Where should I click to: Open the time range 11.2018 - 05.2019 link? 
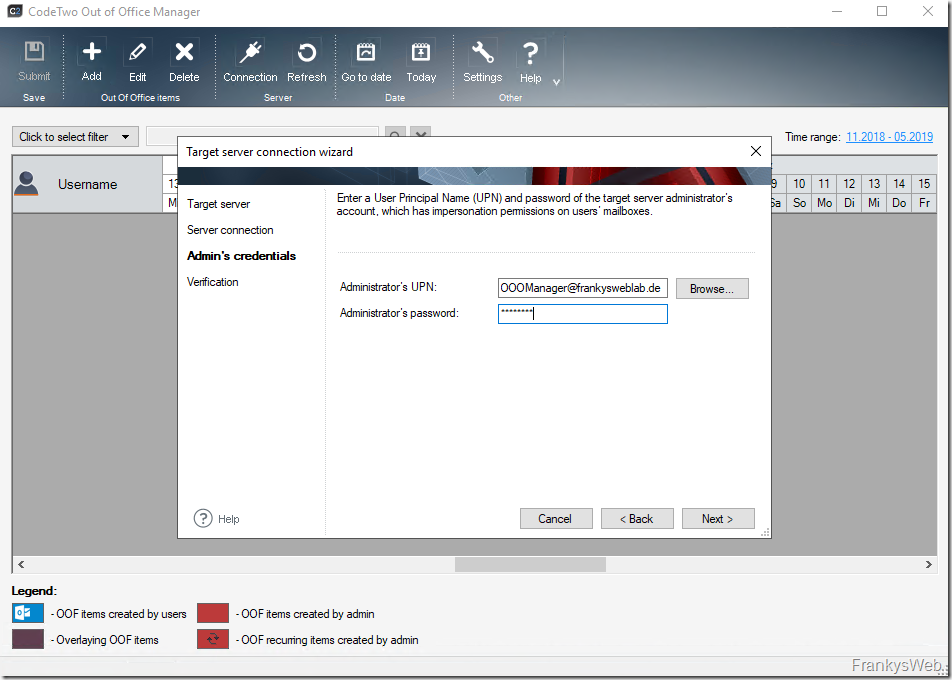click(x=889, y=137)
